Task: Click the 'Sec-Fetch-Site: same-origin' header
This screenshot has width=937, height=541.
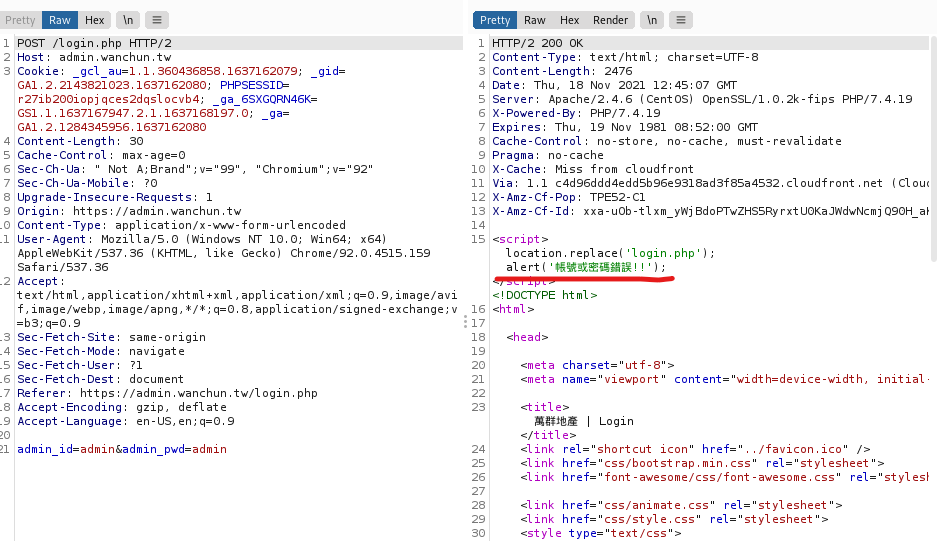Action: click(x=111, y=337)
